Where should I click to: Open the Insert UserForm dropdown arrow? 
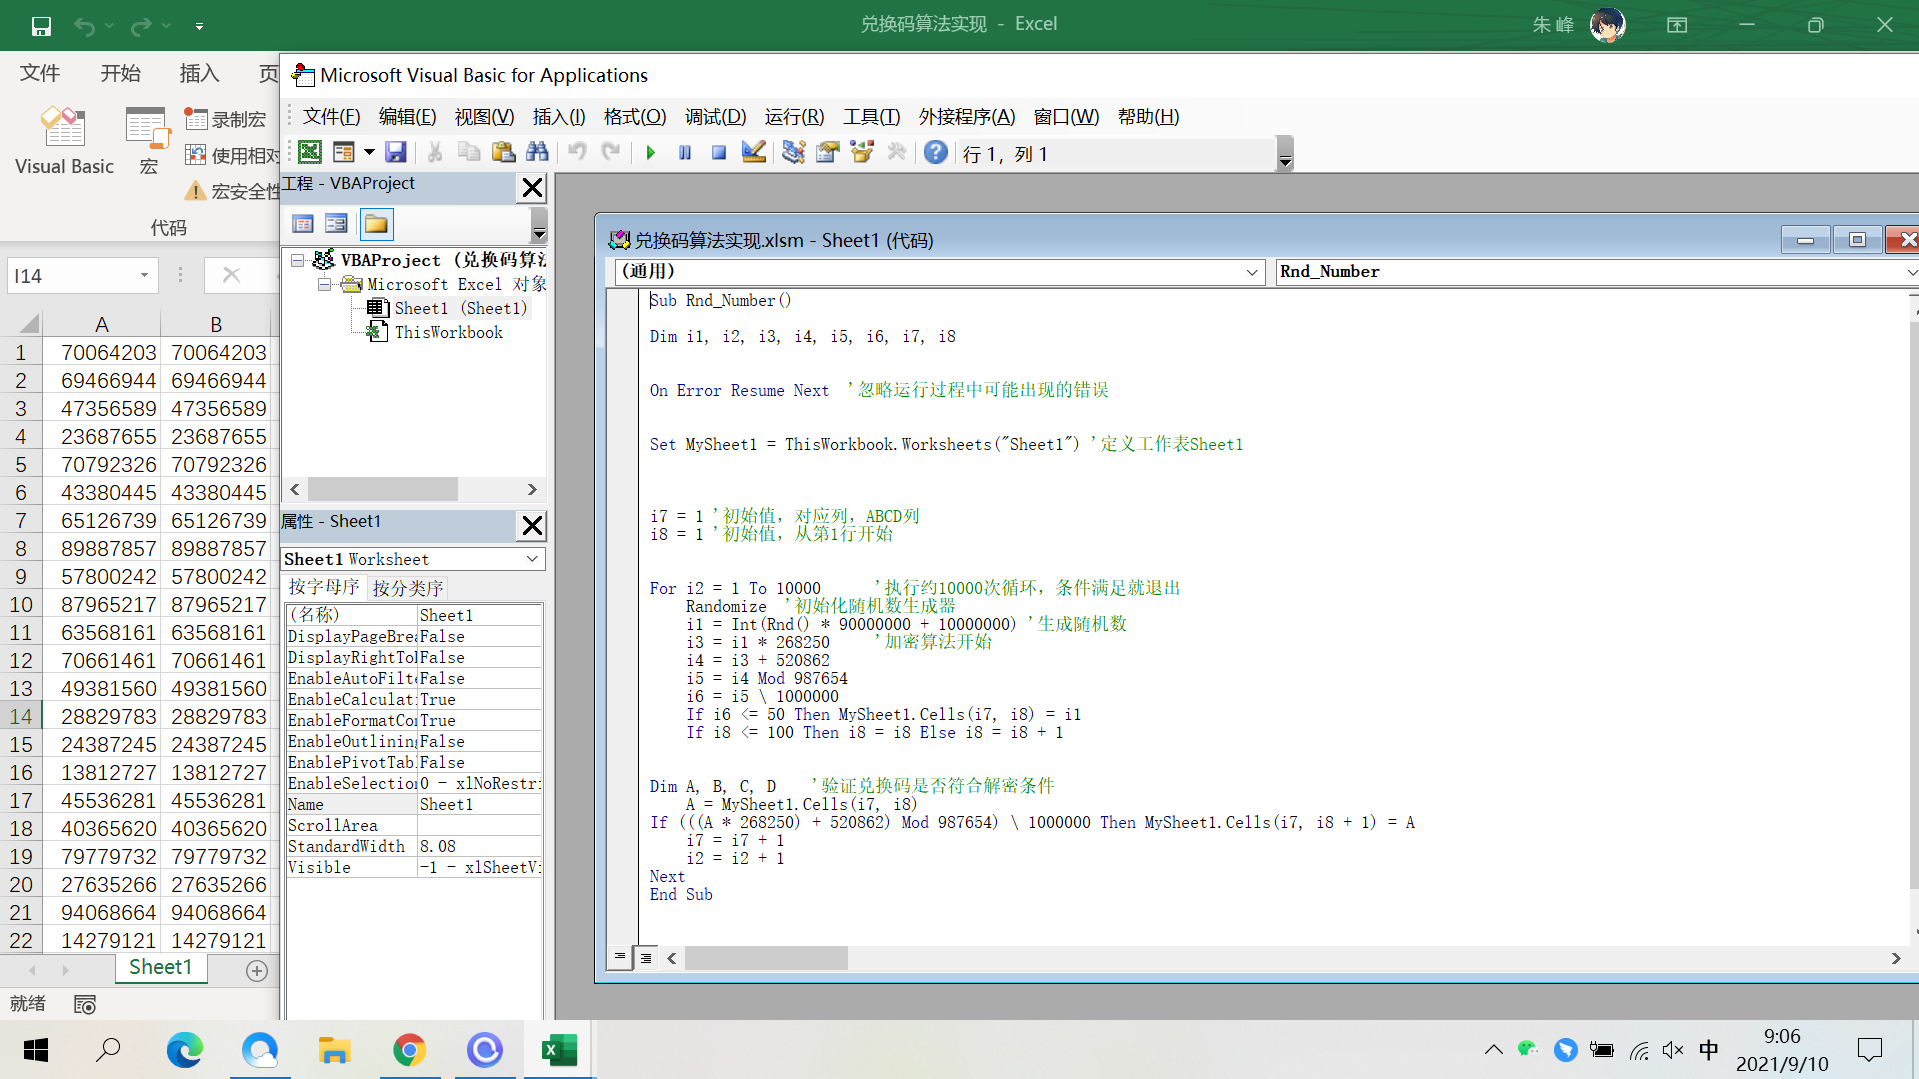click(x=369, y=152)
